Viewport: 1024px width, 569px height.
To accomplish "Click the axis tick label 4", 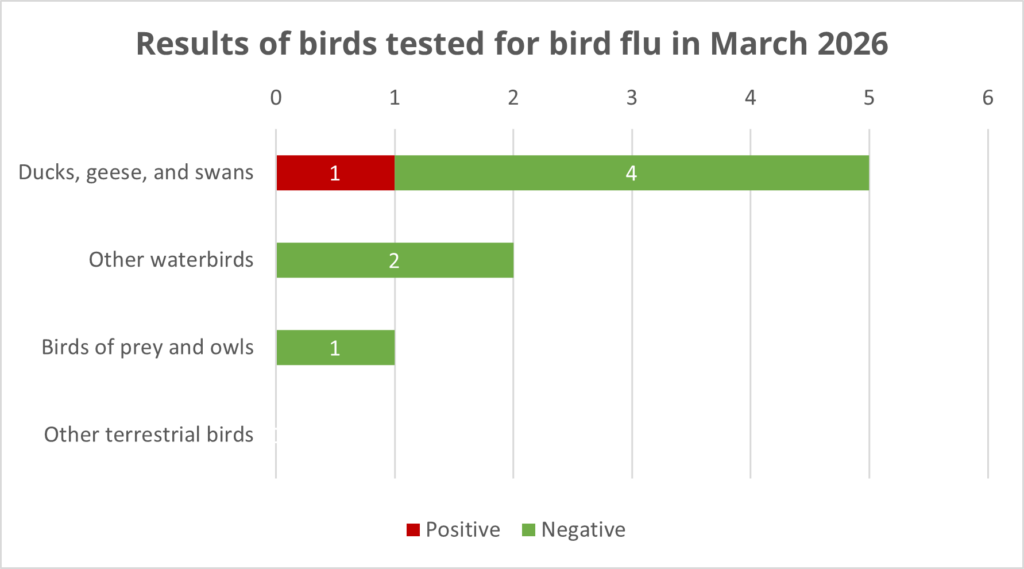I will pos(750,98).
